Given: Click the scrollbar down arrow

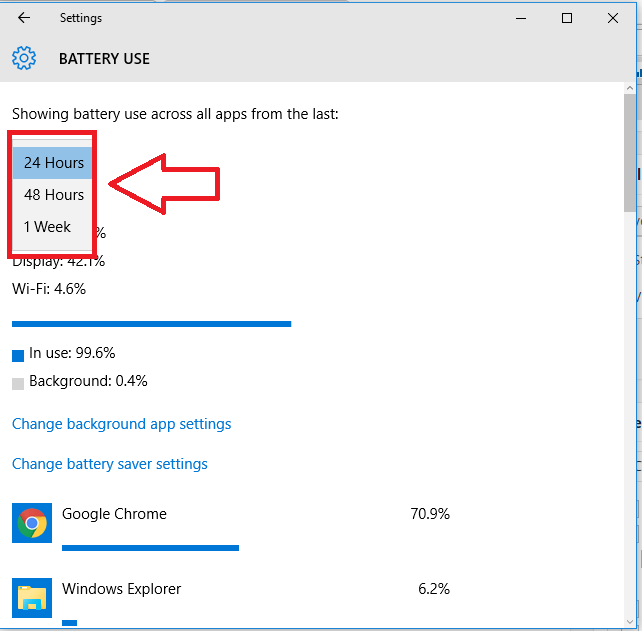Looking at the screenshot, I should [630, 622].
